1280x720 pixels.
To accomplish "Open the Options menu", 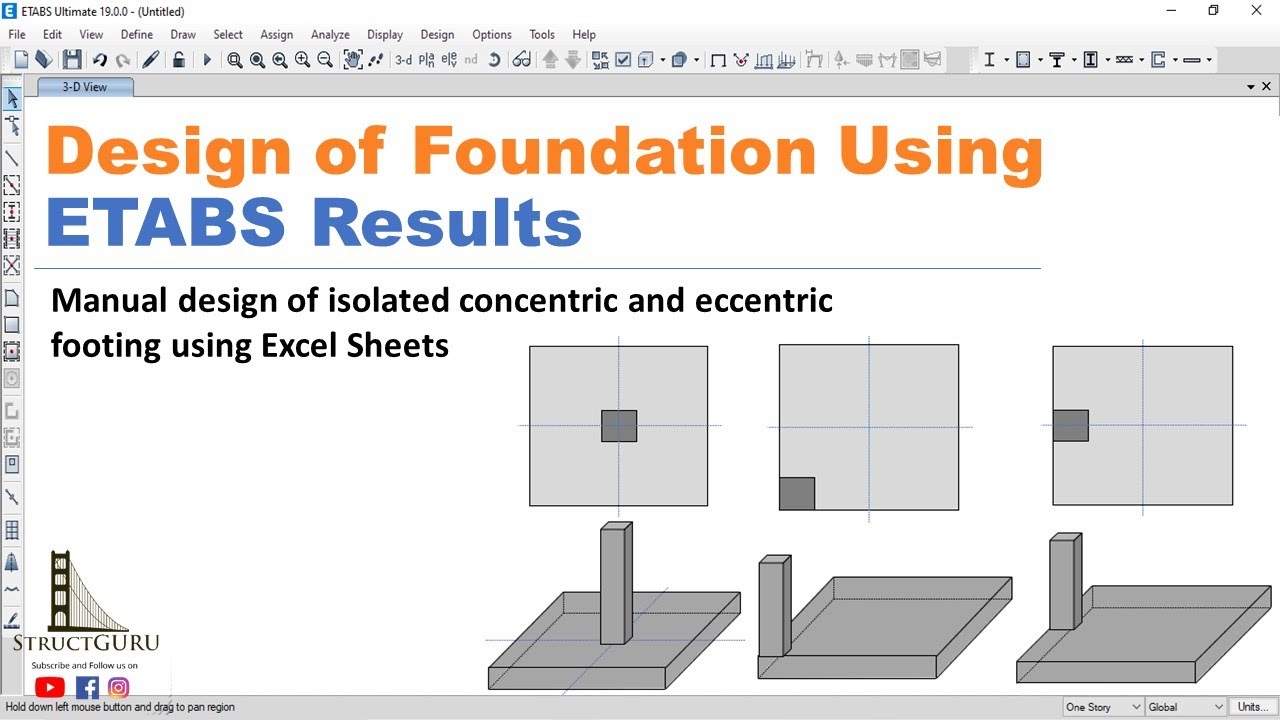I will (492, 34).
